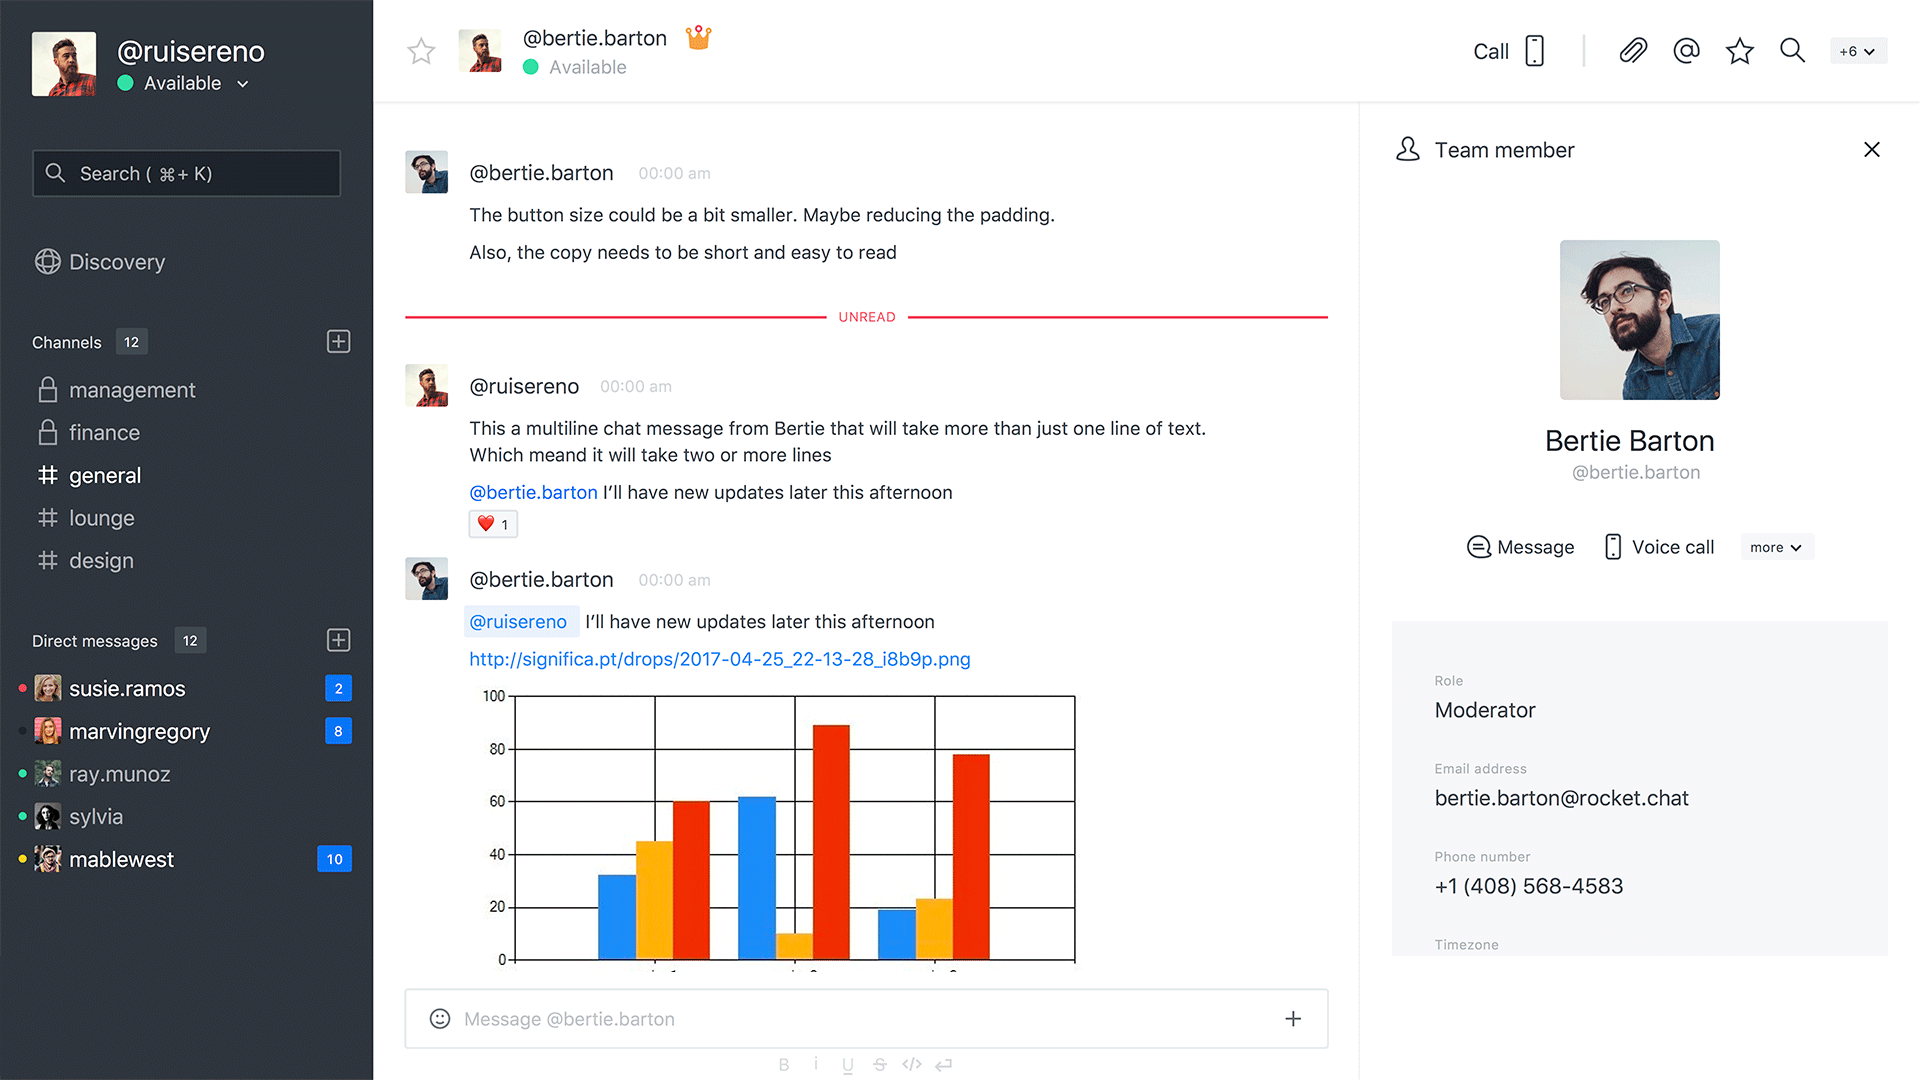Viewport: 1920px width, 1080px height.
Task: Add a new channel with plus icon
Action: (338, 342)
